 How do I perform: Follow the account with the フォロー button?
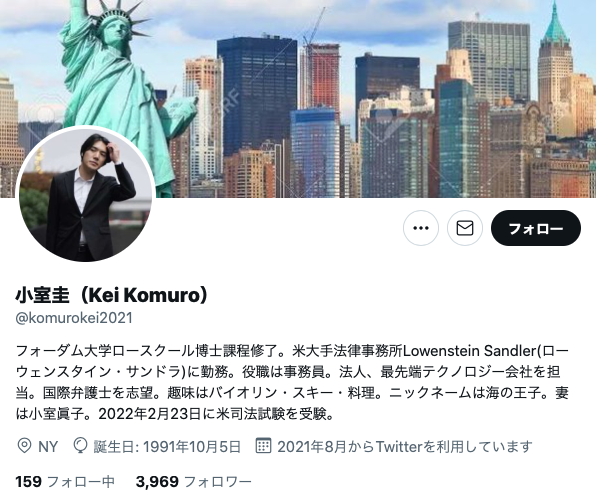[x=536, y=228]
